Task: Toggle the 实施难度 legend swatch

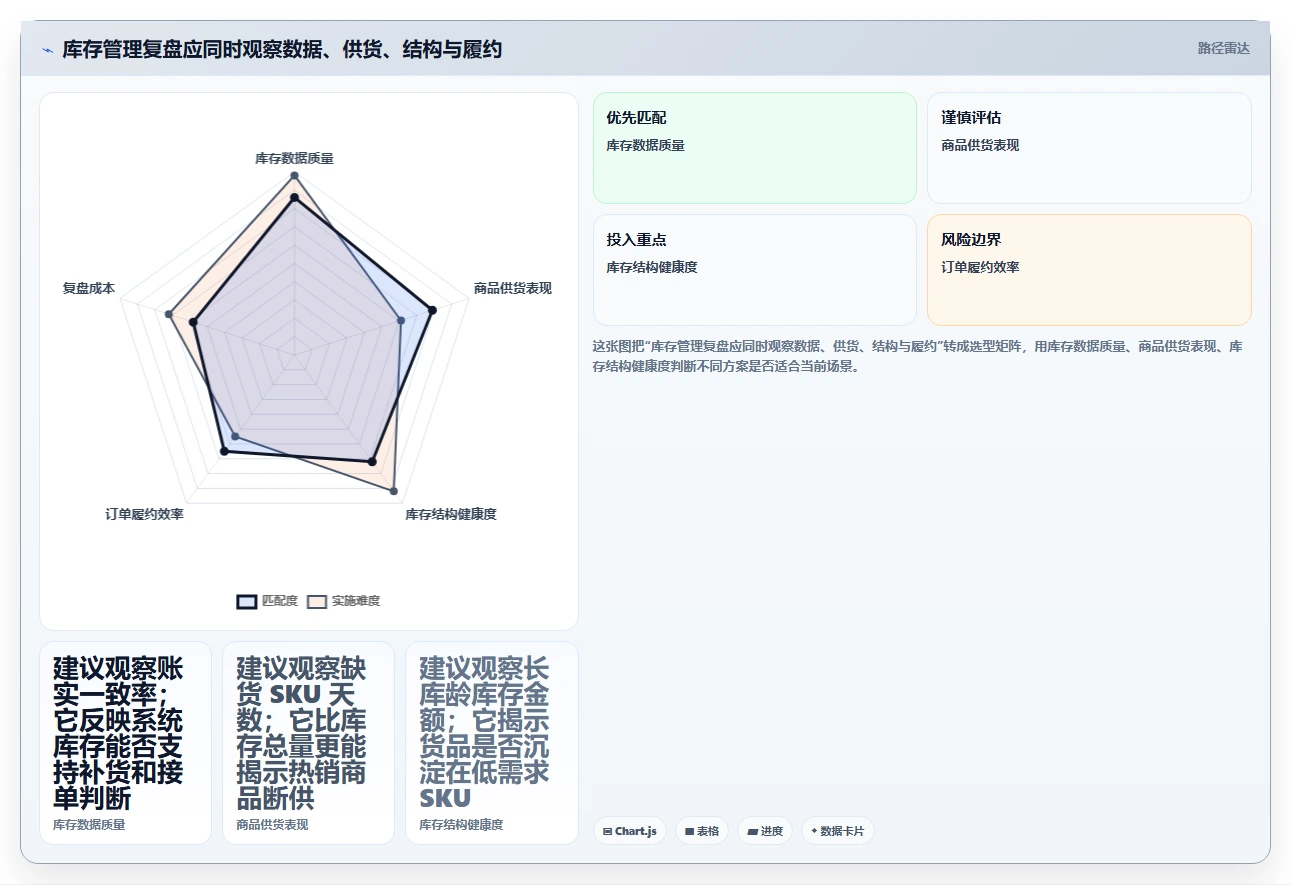Action: [317, 601]
